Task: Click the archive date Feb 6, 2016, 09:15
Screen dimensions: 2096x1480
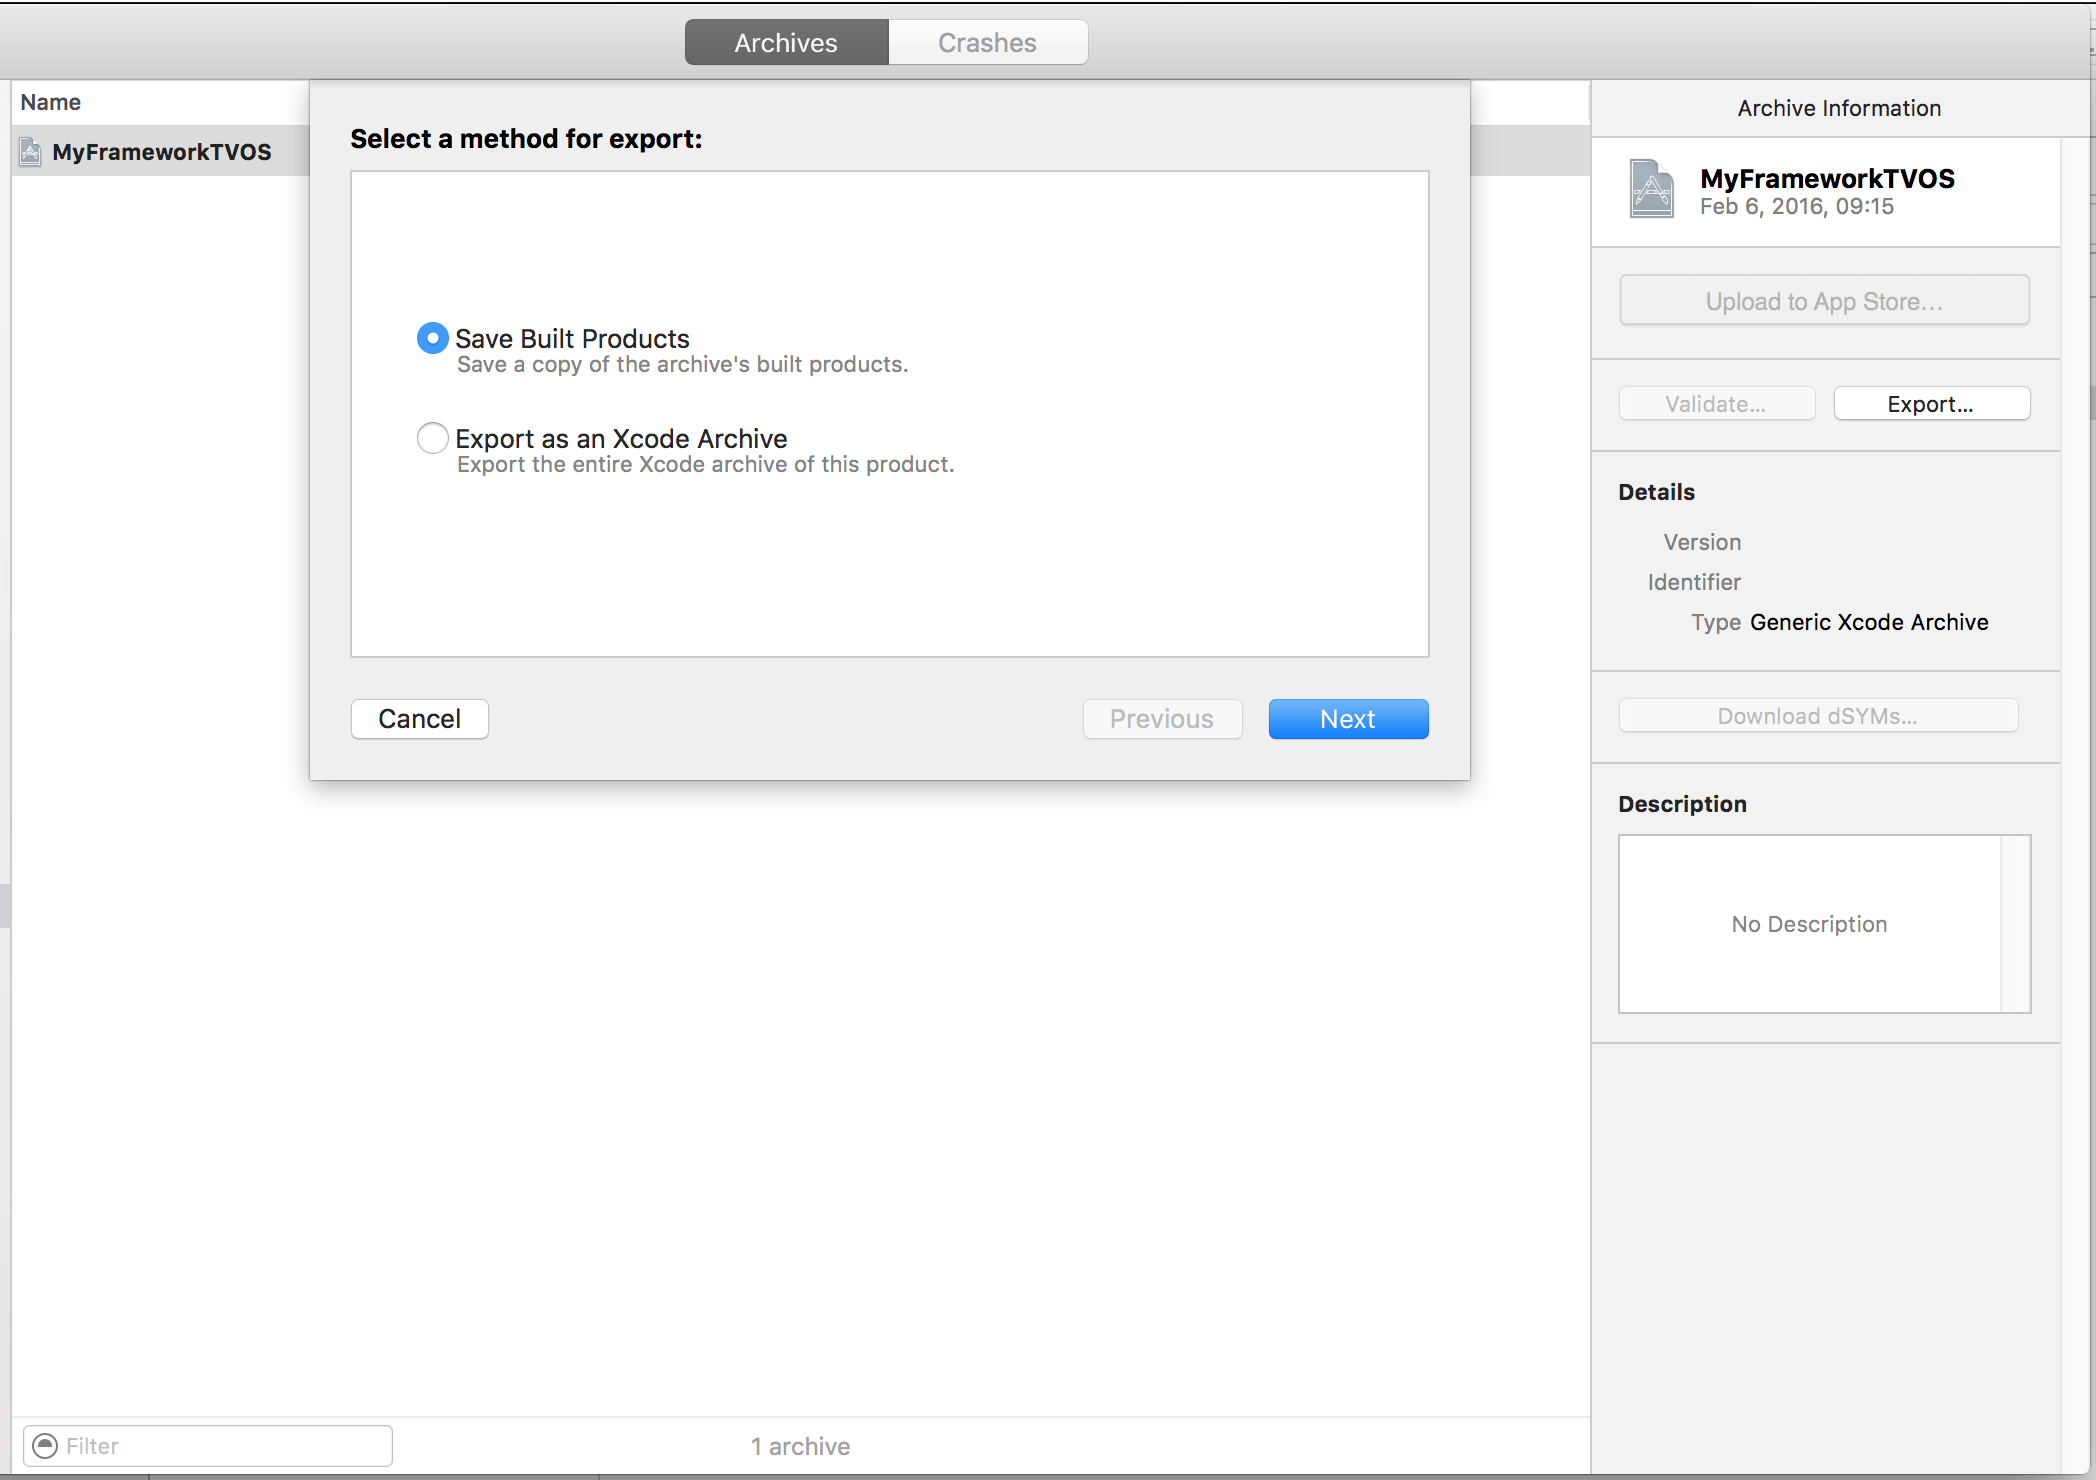Action: 1797,207
